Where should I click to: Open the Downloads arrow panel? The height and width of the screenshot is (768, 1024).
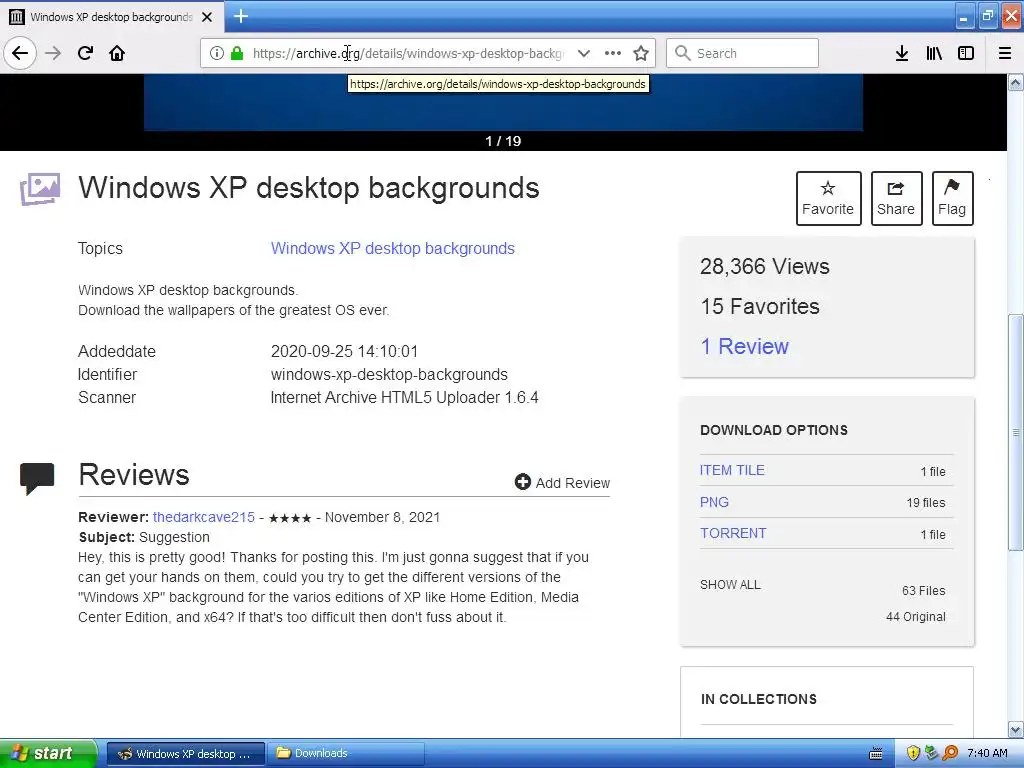[902, 53]
